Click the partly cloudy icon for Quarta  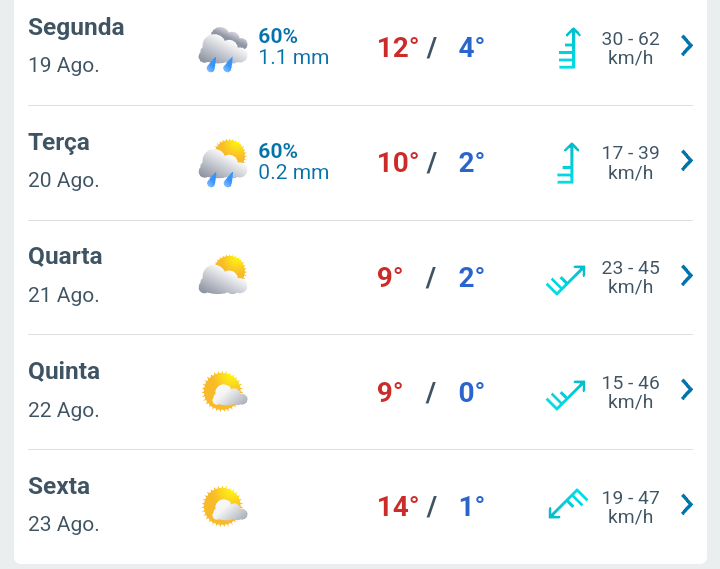pyautogui.click(x=223, y=275)
